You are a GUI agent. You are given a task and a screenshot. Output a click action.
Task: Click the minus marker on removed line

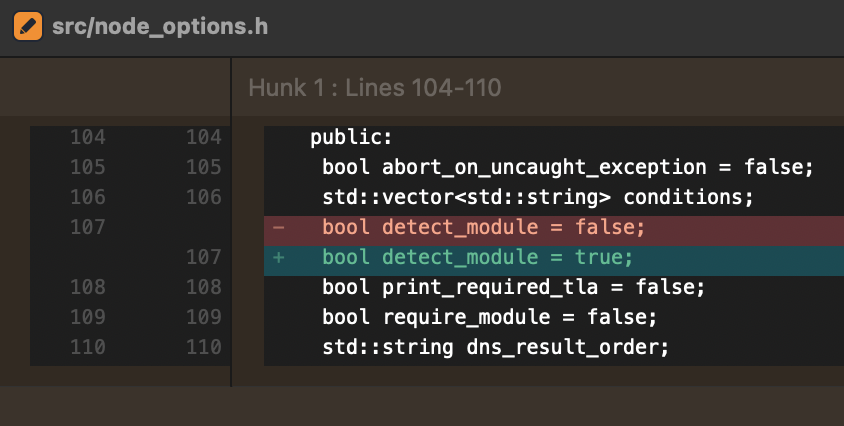coord(278,228)
